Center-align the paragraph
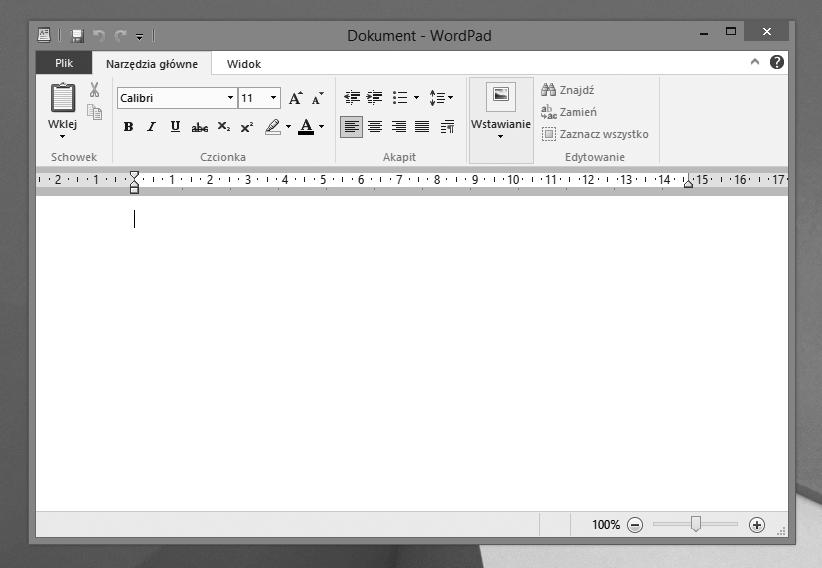 375,126
